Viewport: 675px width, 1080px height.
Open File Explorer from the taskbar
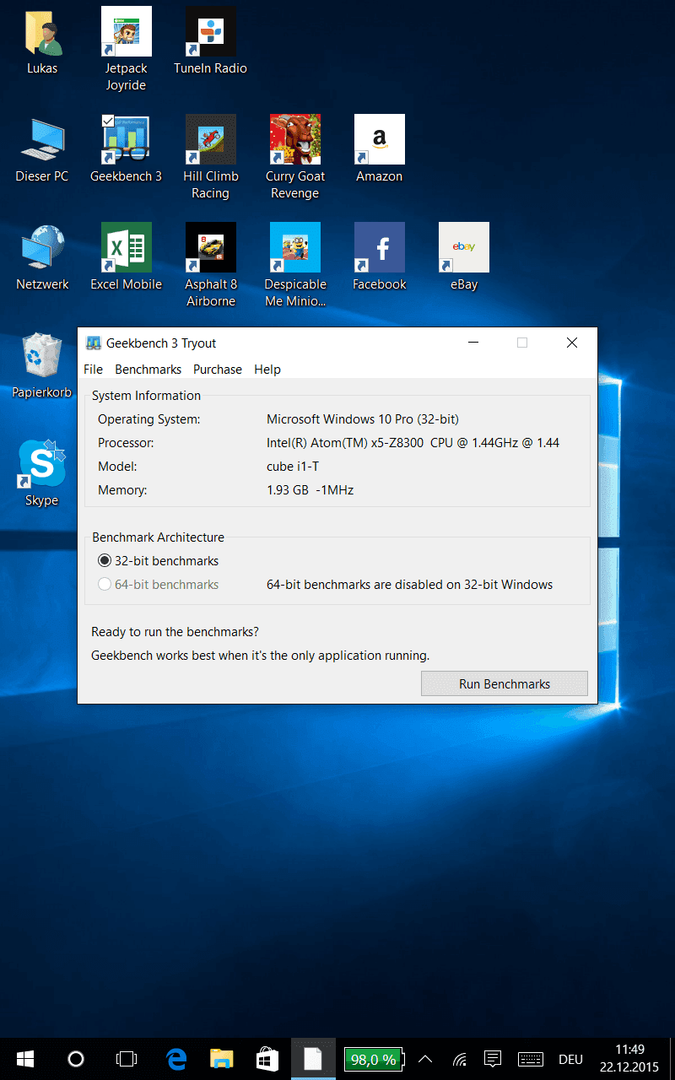click(221, 1059)
